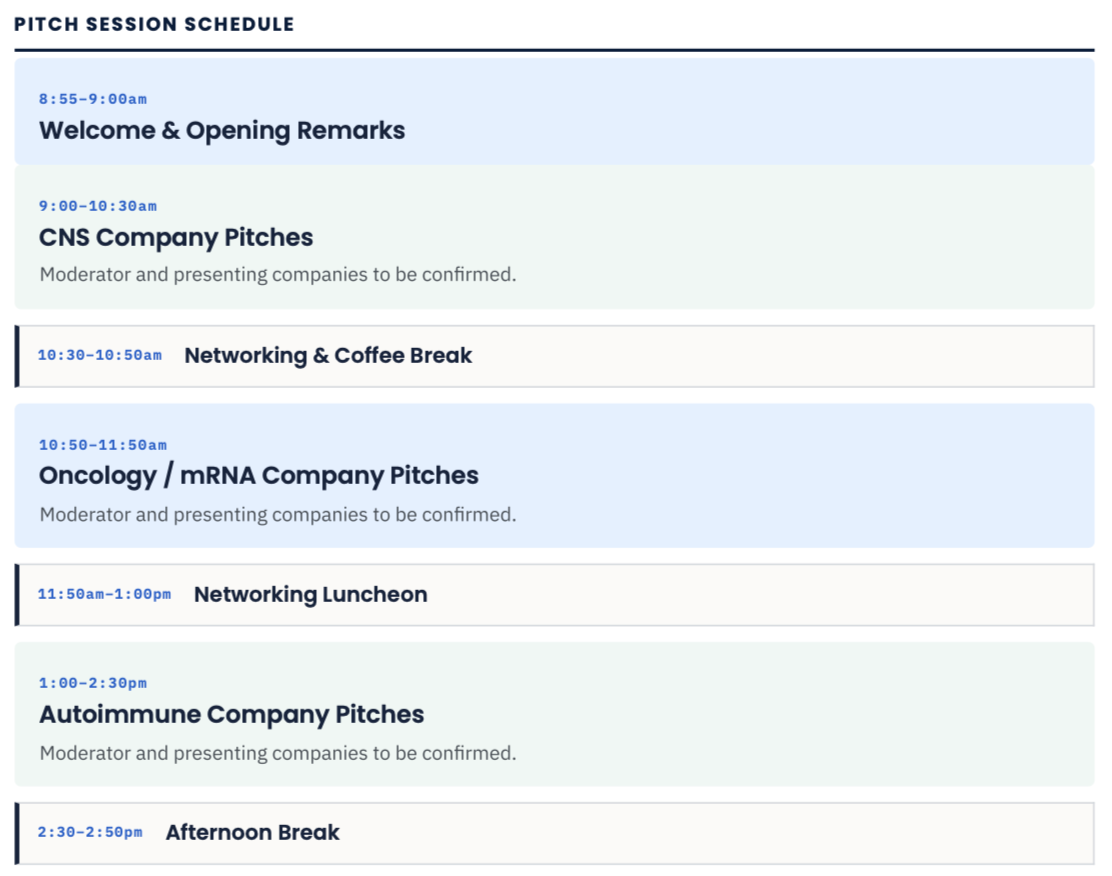Click the Pitch Session Schedule heading

coord(154,24)
